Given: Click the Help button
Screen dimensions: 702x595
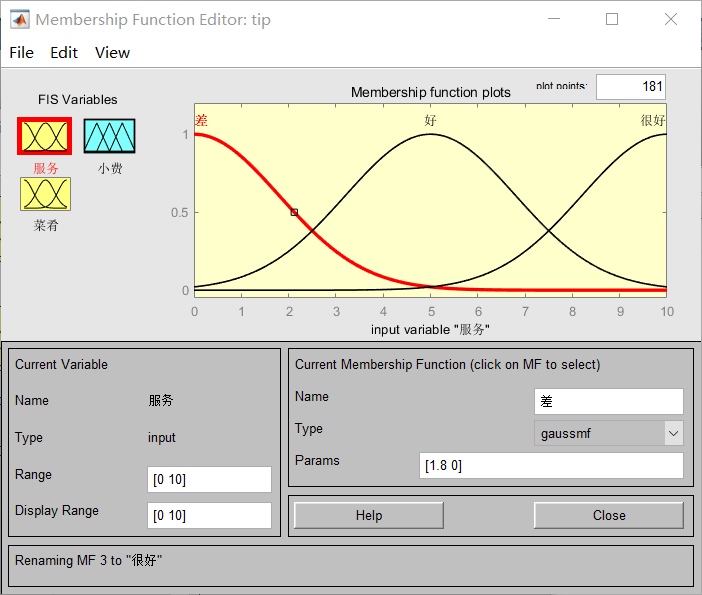Looking at the screenshot, I should pos(369,515).
